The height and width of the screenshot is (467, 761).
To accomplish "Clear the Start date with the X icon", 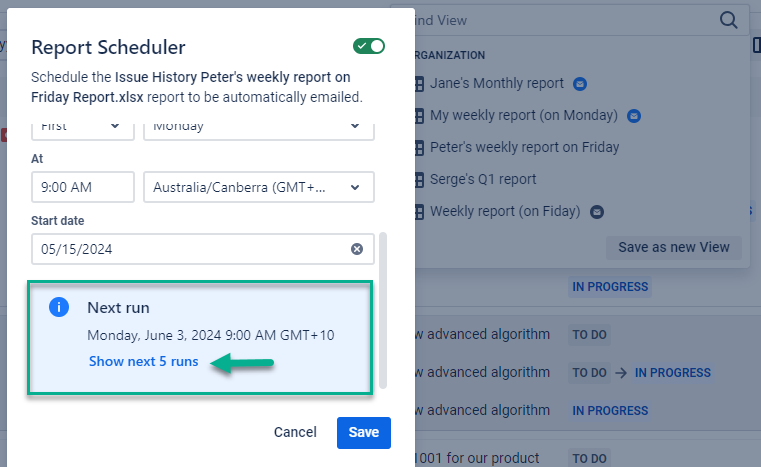I will [357, 249].
